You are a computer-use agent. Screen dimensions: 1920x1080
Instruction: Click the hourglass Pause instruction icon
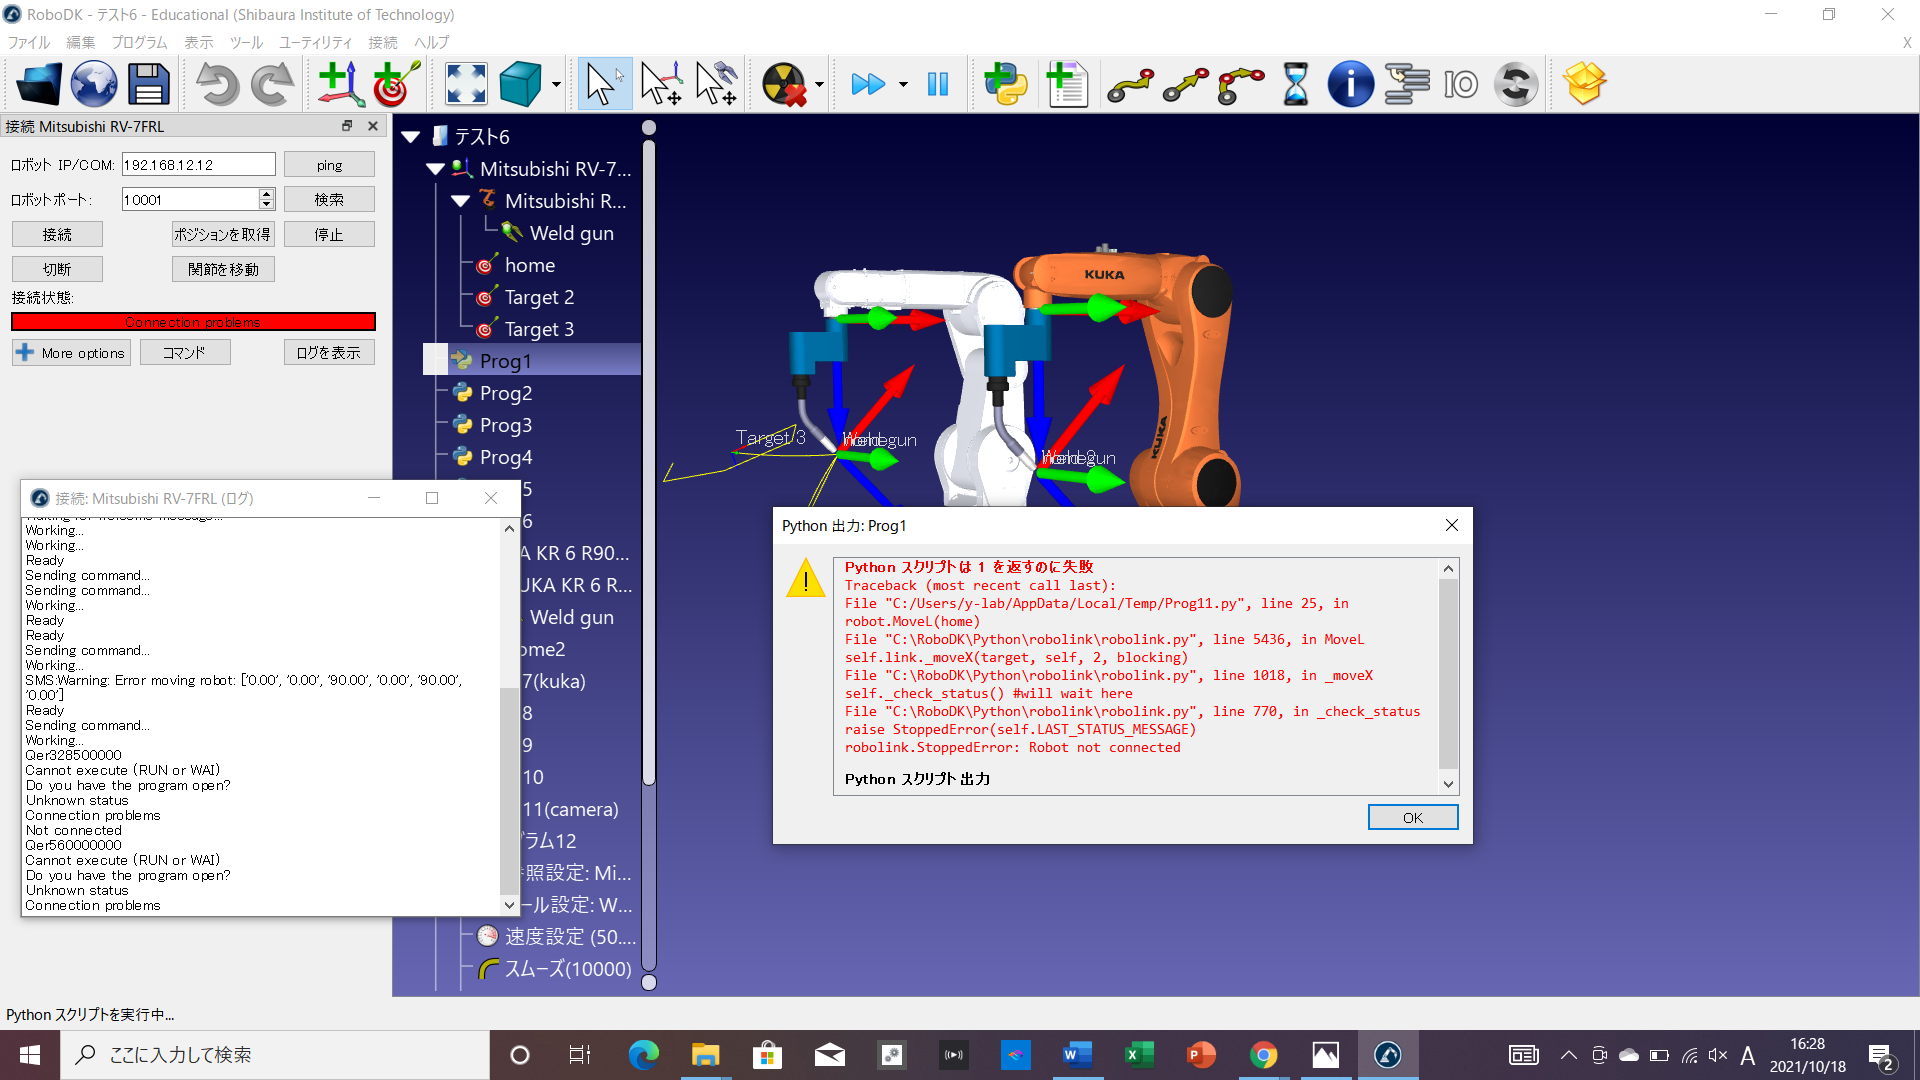1295,84
